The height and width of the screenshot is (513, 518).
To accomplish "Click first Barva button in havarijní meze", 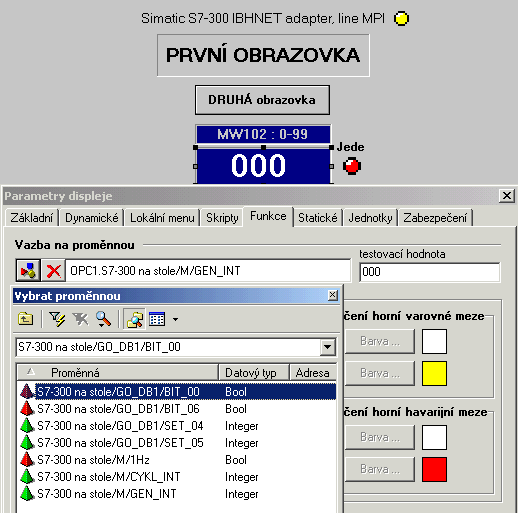I will (380, 437).
